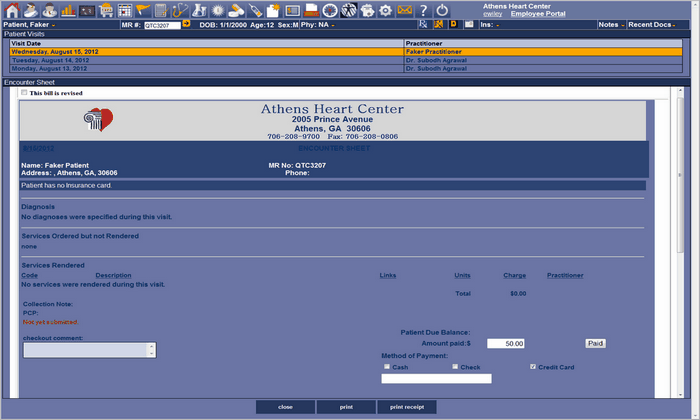Click the close button at bottom
The height and width of the screenshot is (420, 700).
[x=285, y=407]
